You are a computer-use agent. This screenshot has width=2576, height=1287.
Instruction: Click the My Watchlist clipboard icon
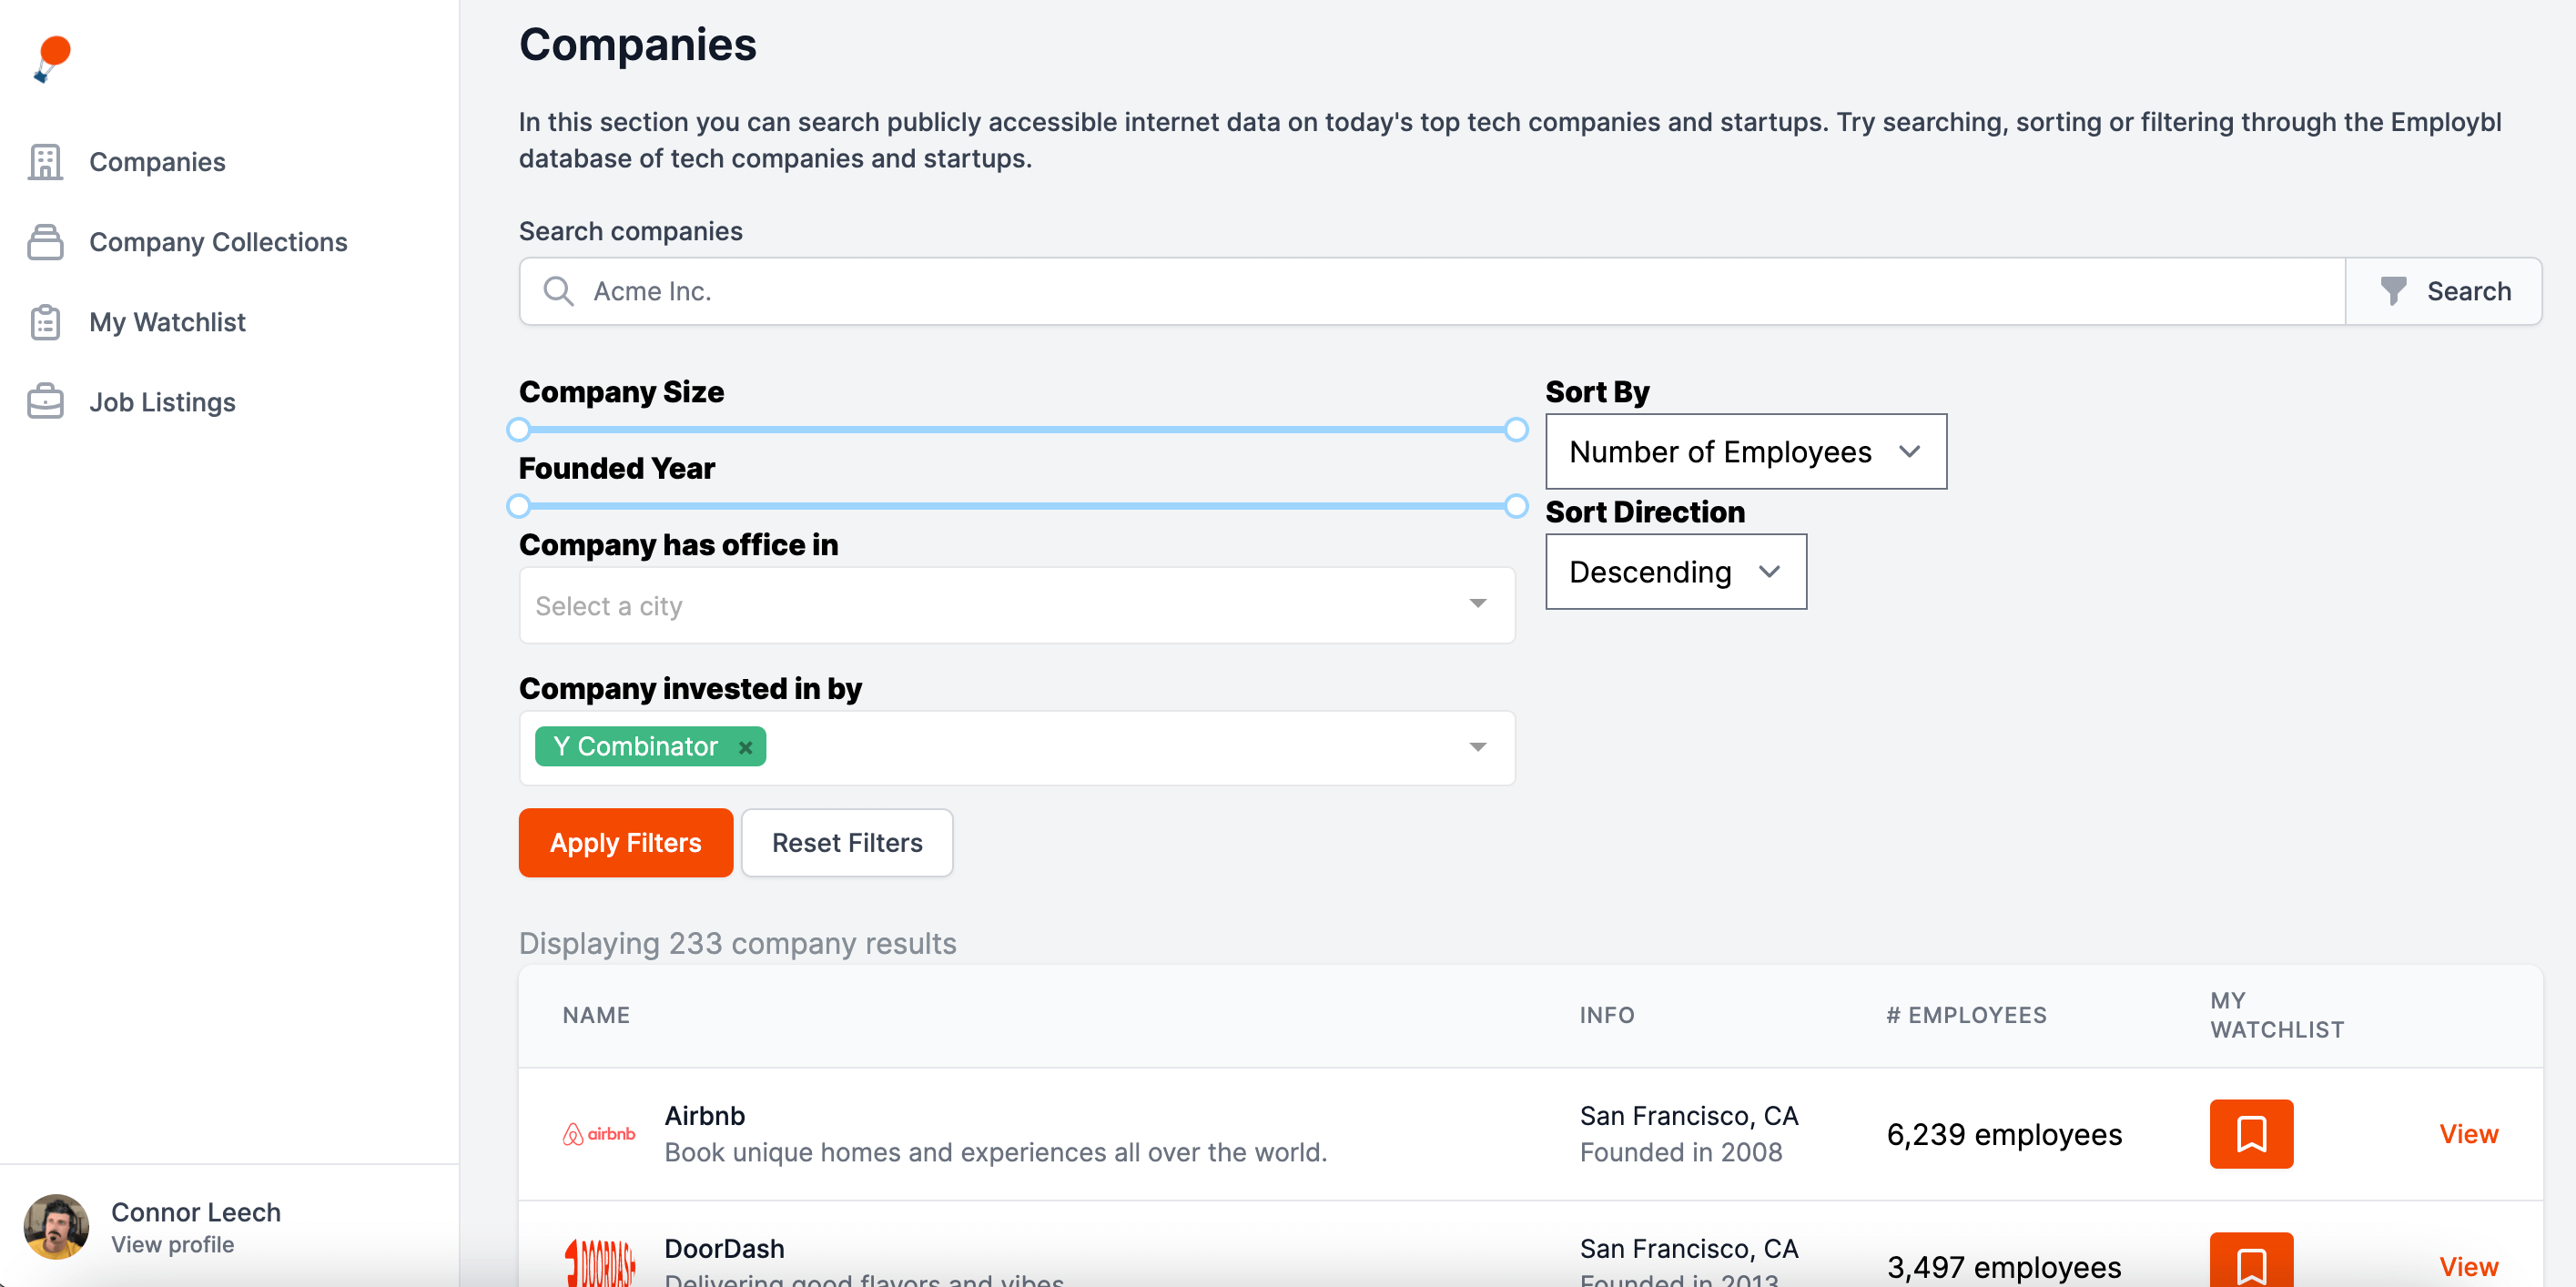point(45,322)
